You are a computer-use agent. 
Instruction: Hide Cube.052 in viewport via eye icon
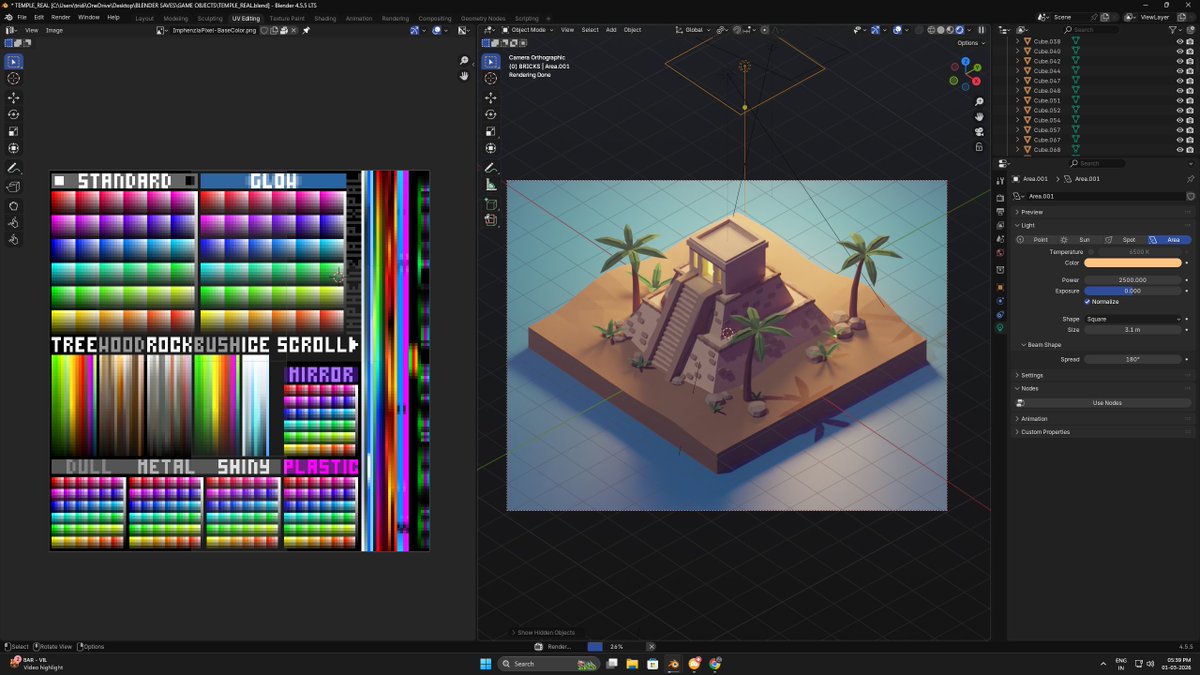1180,110
